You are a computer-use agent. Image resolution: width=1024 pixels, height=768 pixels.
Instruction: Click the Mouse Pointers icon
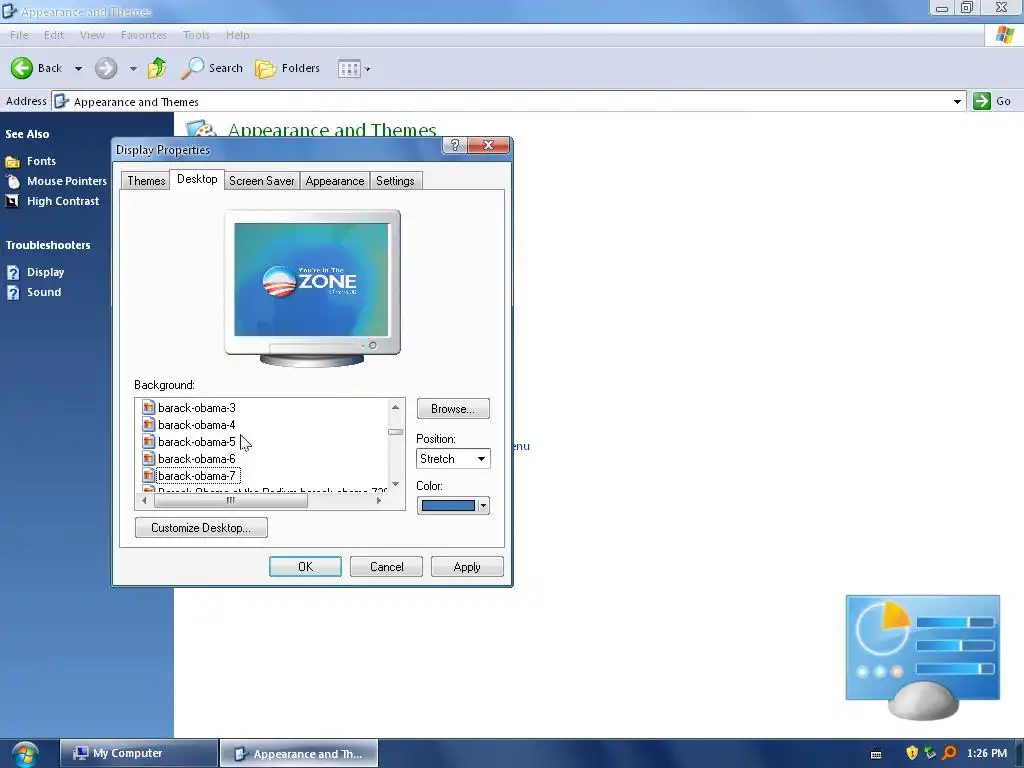12,182
